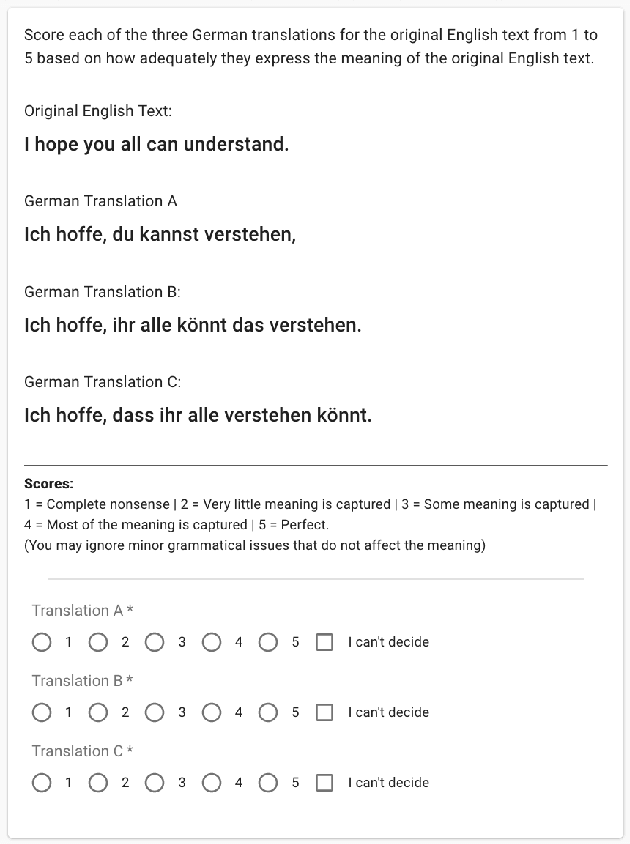Choose score 3 for Translation A
The image size is (630, 844).
pyautogui.click(x=155, y=642)
